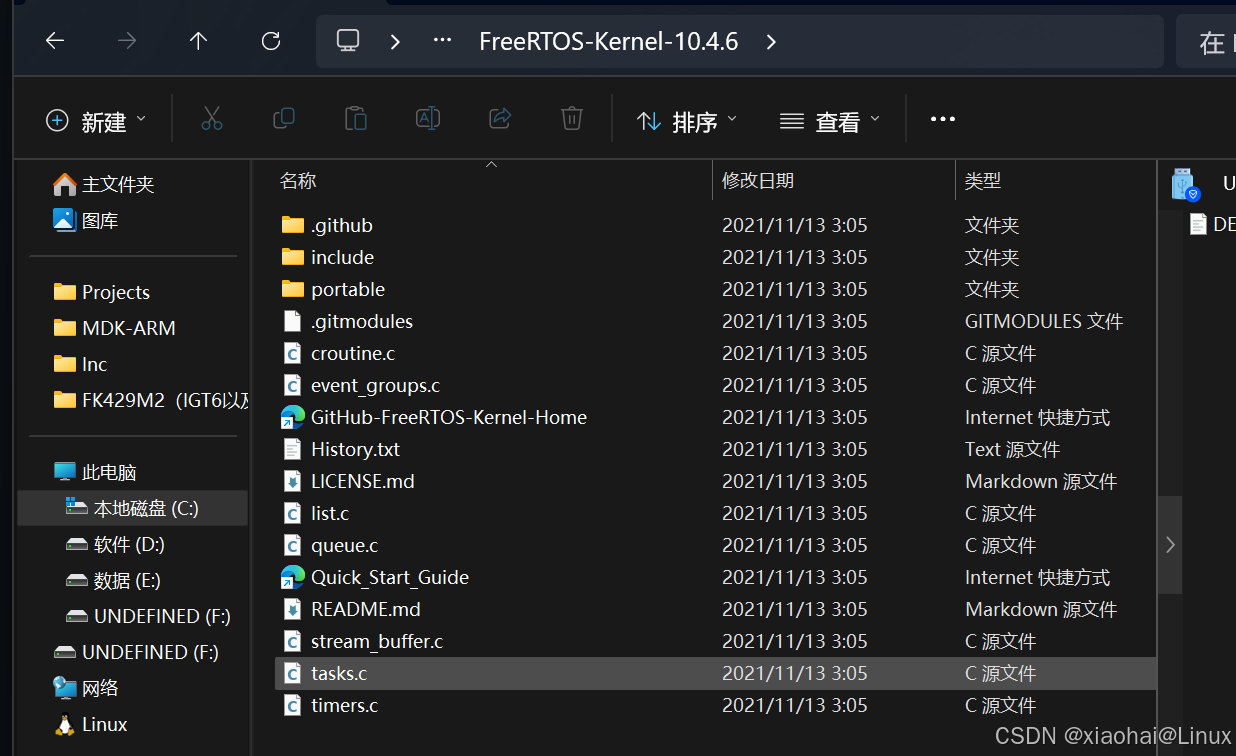
Task: Select the include folder icon
Action: 292,257
